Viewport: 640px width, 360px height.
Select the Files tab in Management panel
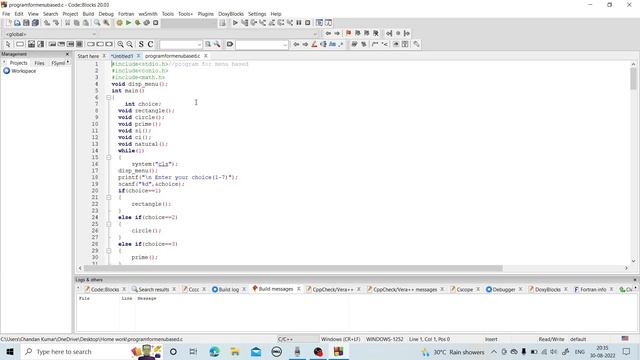[39, 63]
